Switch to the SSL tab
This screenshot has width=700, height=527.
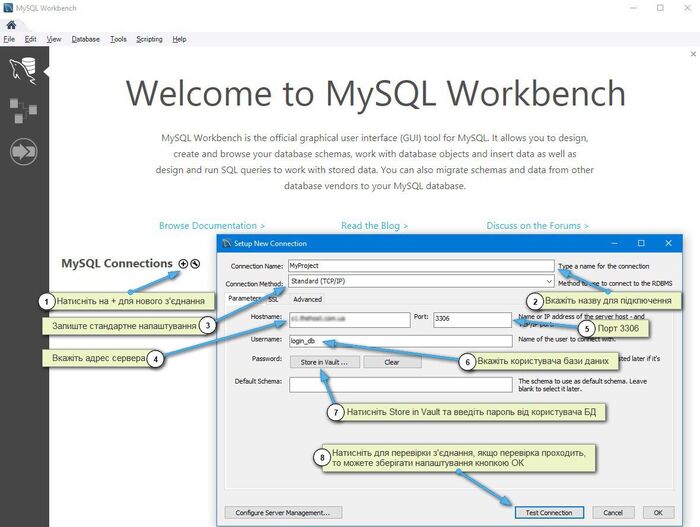[x=273, y=299]
